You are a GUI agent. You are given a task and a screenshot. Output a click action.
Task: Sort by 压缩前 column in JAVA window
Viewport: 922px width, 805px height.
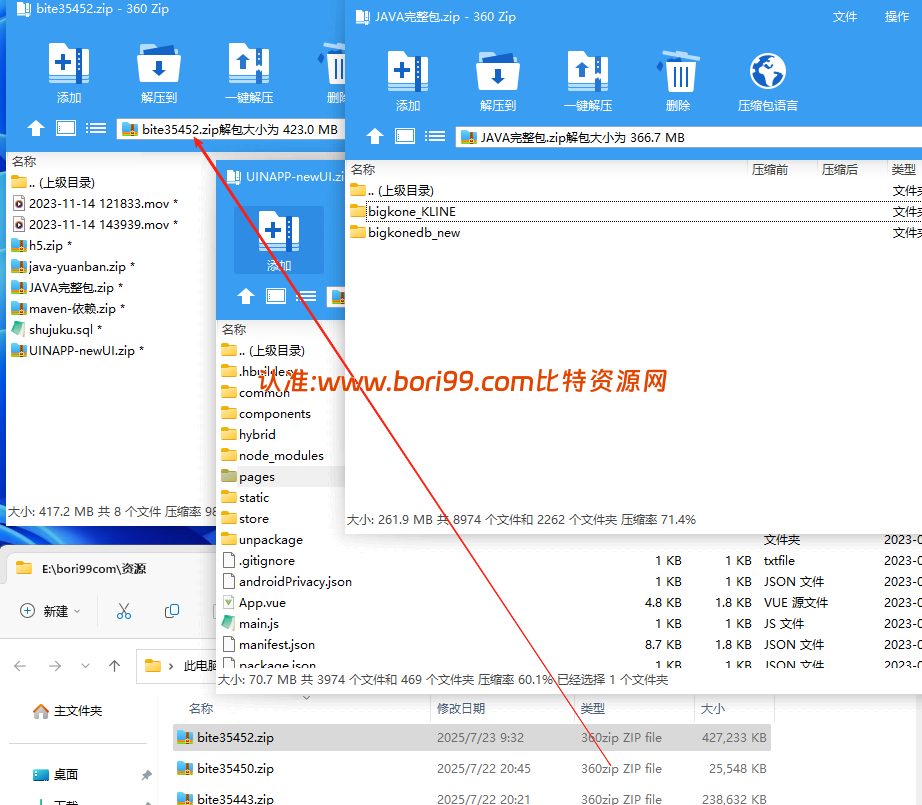point(769,170)
